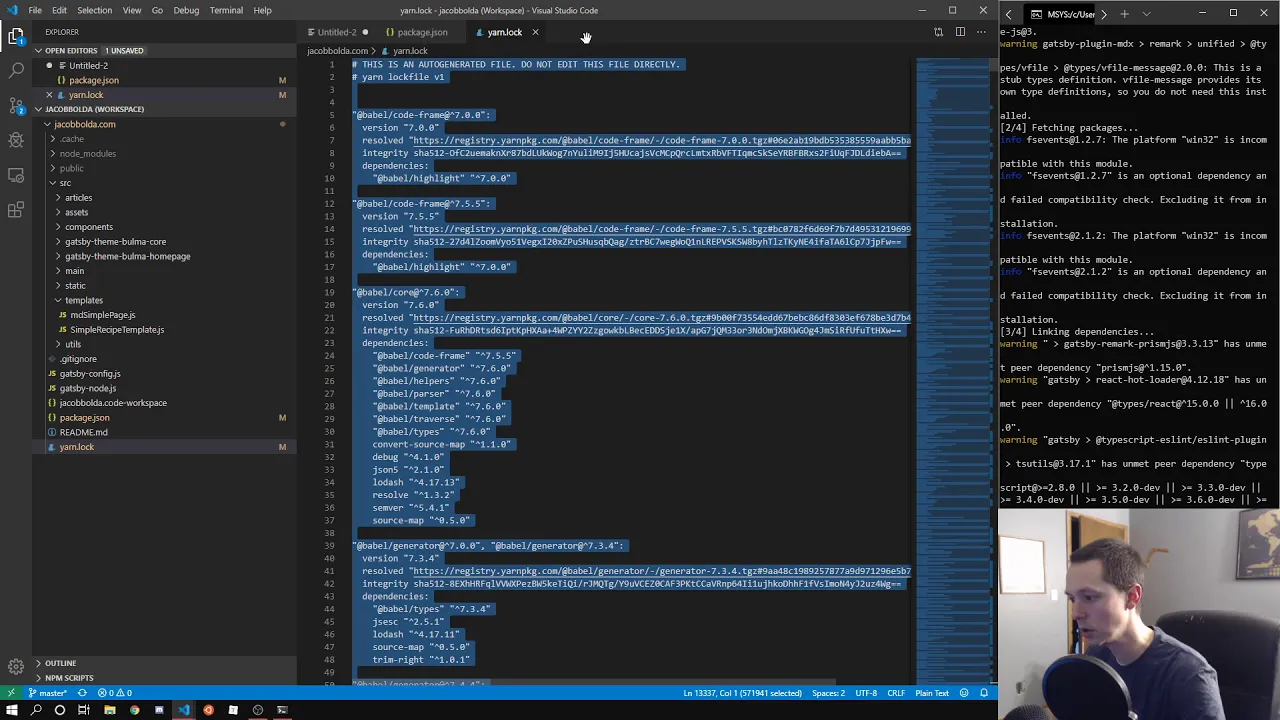Click the master branch indicator
This screenshot has height=720, width=1280.
(48, 693)
